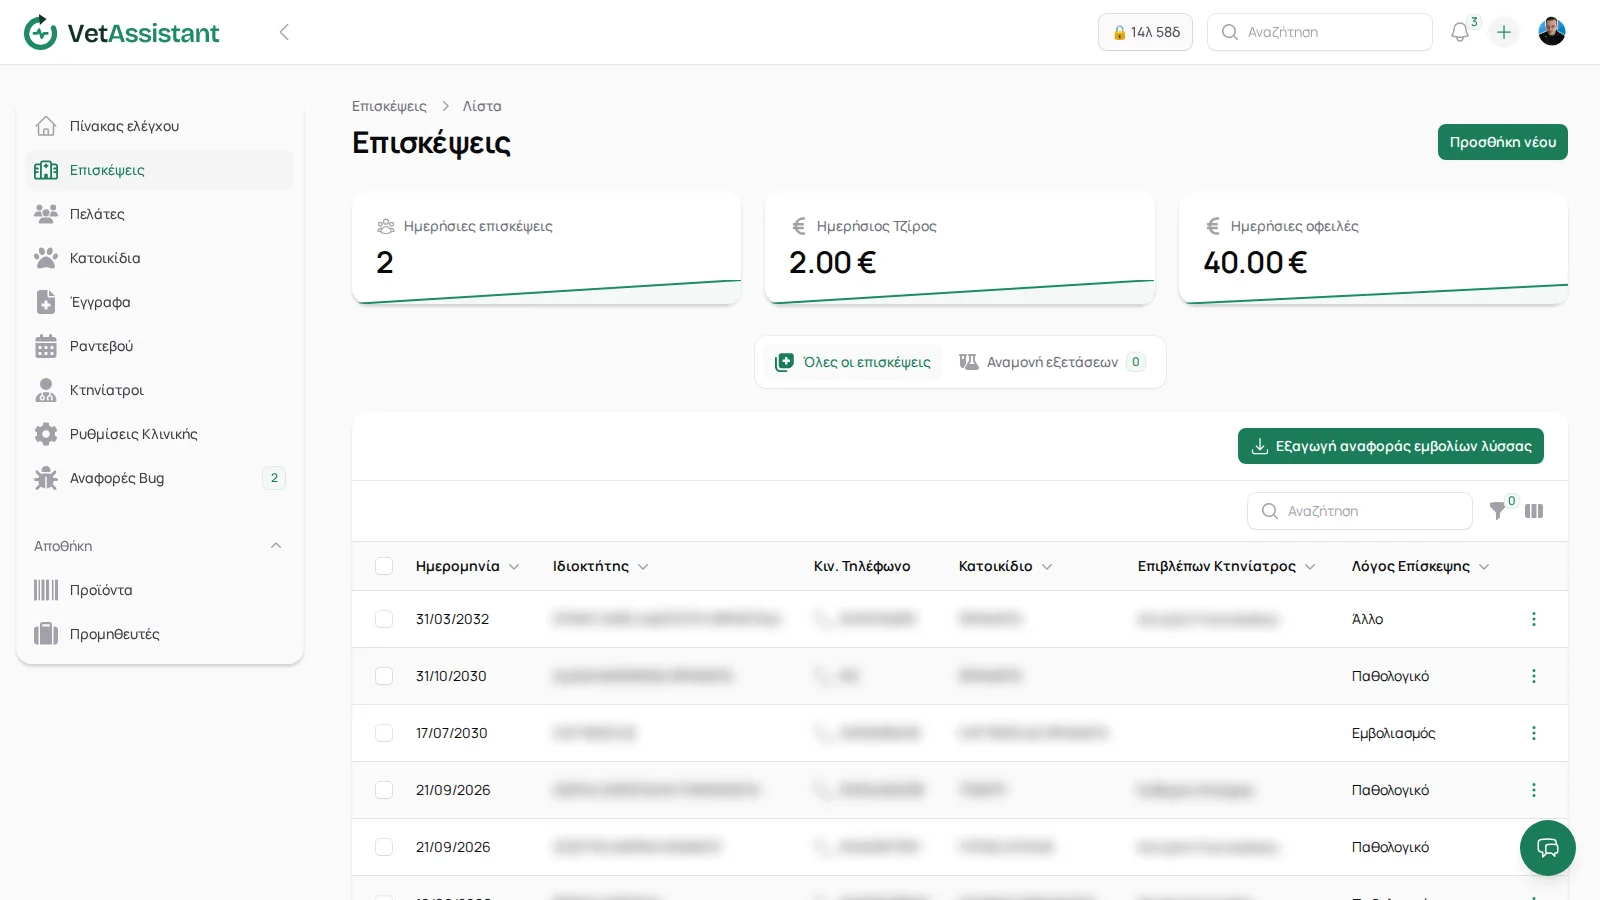Click Εξαγωγή αναφοράς εμβολίων λύσσας button
1600x900 pixels.
(1391, 446)
